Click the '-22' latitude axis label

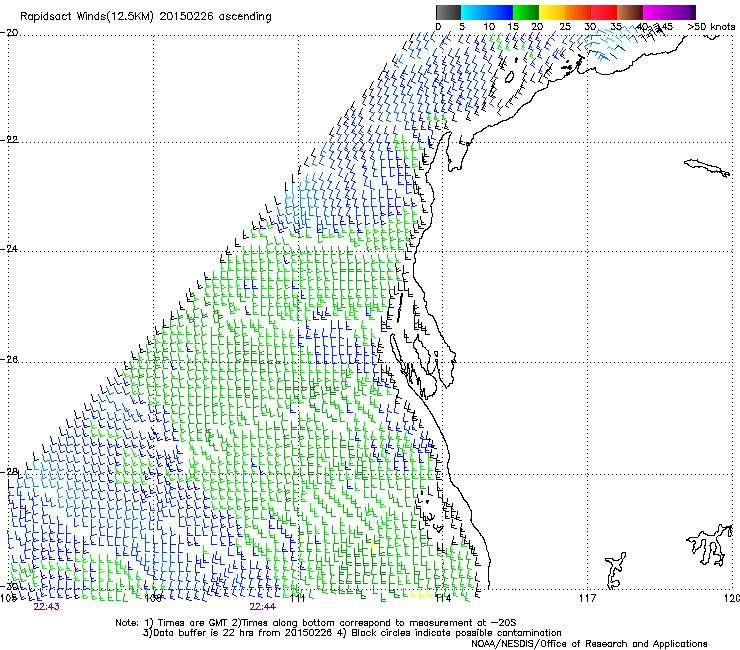pyautogui.click(x=9, y=140)
